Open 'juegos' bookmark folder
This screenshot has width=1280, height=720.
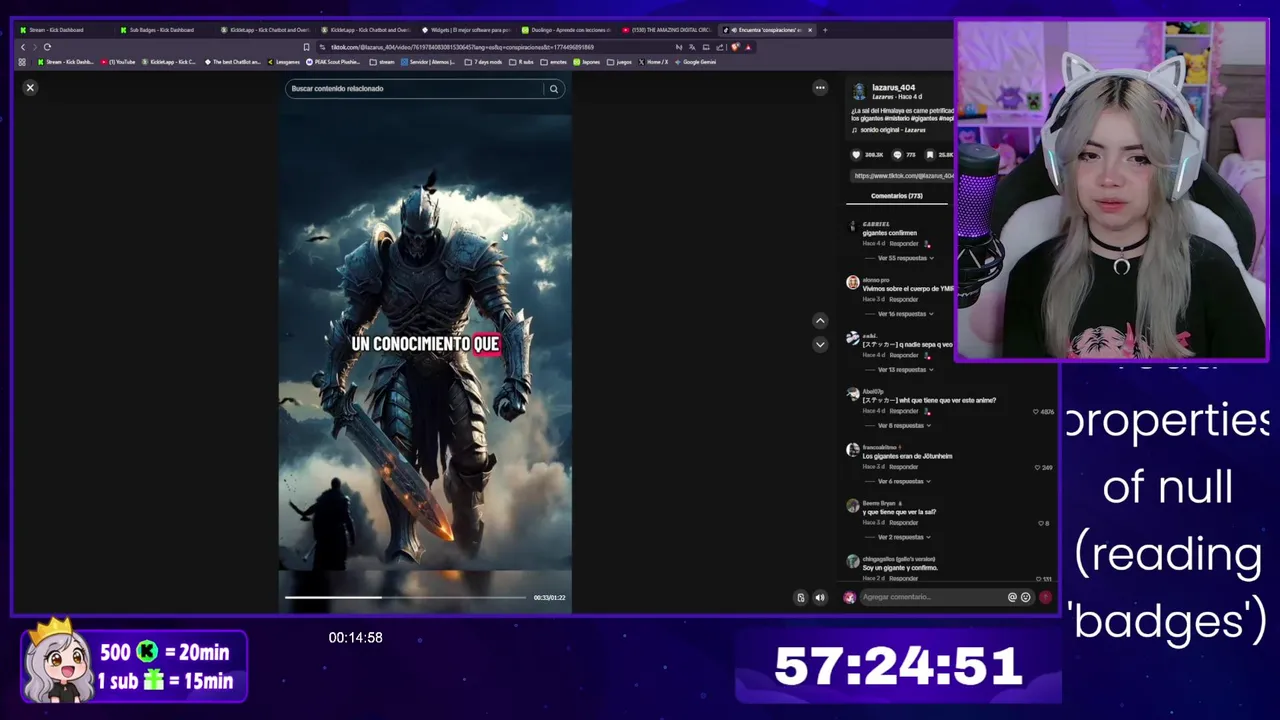click(620, 62)
